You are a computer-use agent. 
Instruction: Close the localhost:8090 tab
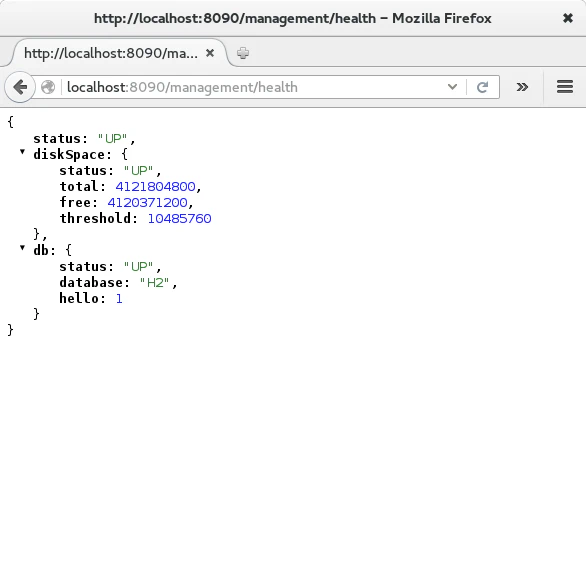[x=210, y=53]
